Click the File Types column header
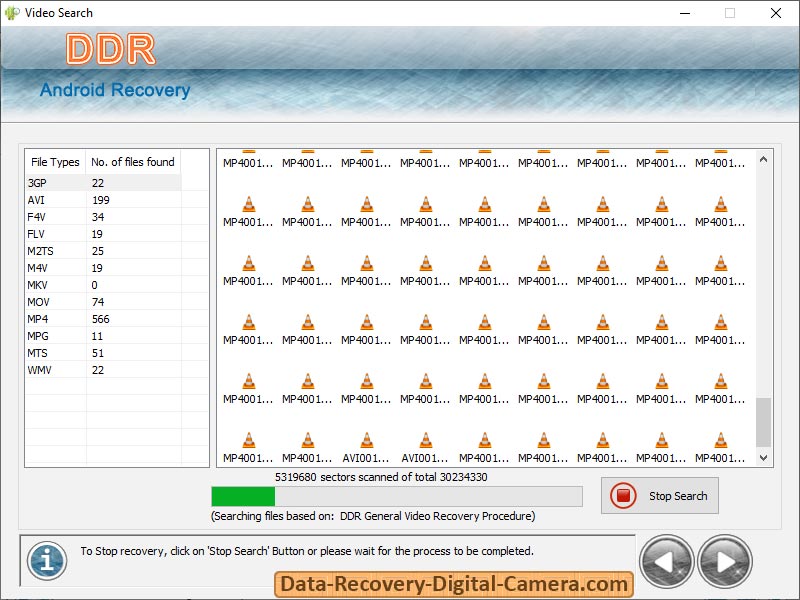The image size is (800, 600). pos(54,162)
